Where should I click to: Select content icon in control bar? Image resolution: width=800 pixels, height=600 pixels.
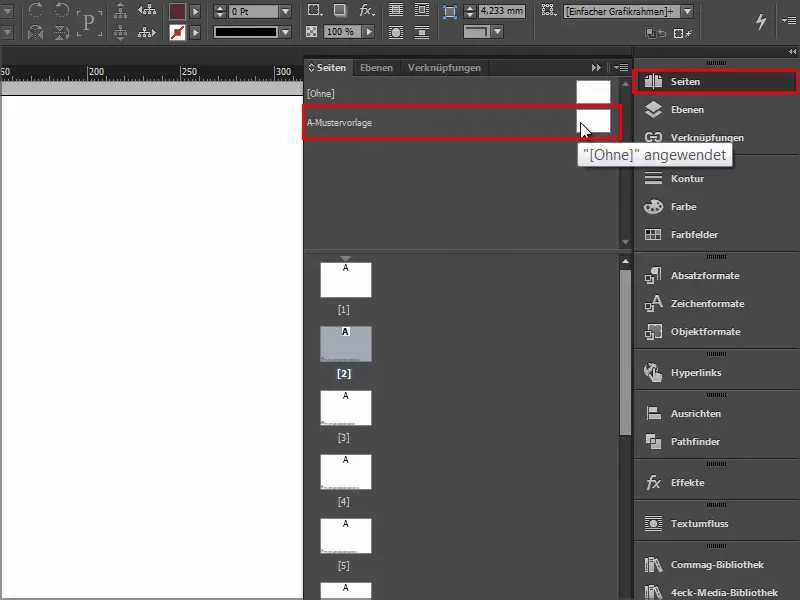(120, 33)
